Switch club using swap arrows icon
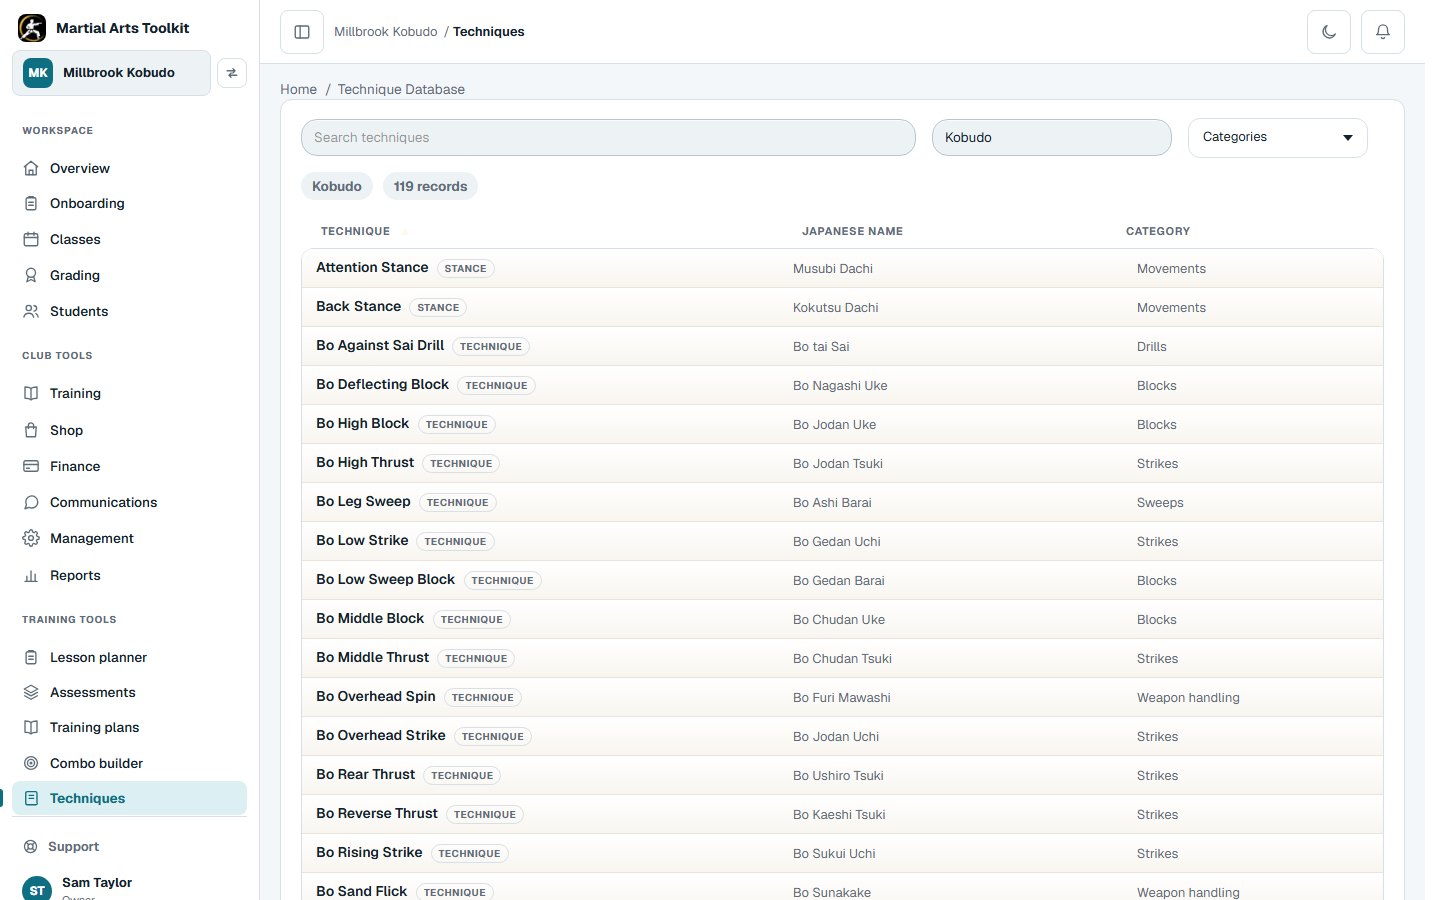 [232, 73]
